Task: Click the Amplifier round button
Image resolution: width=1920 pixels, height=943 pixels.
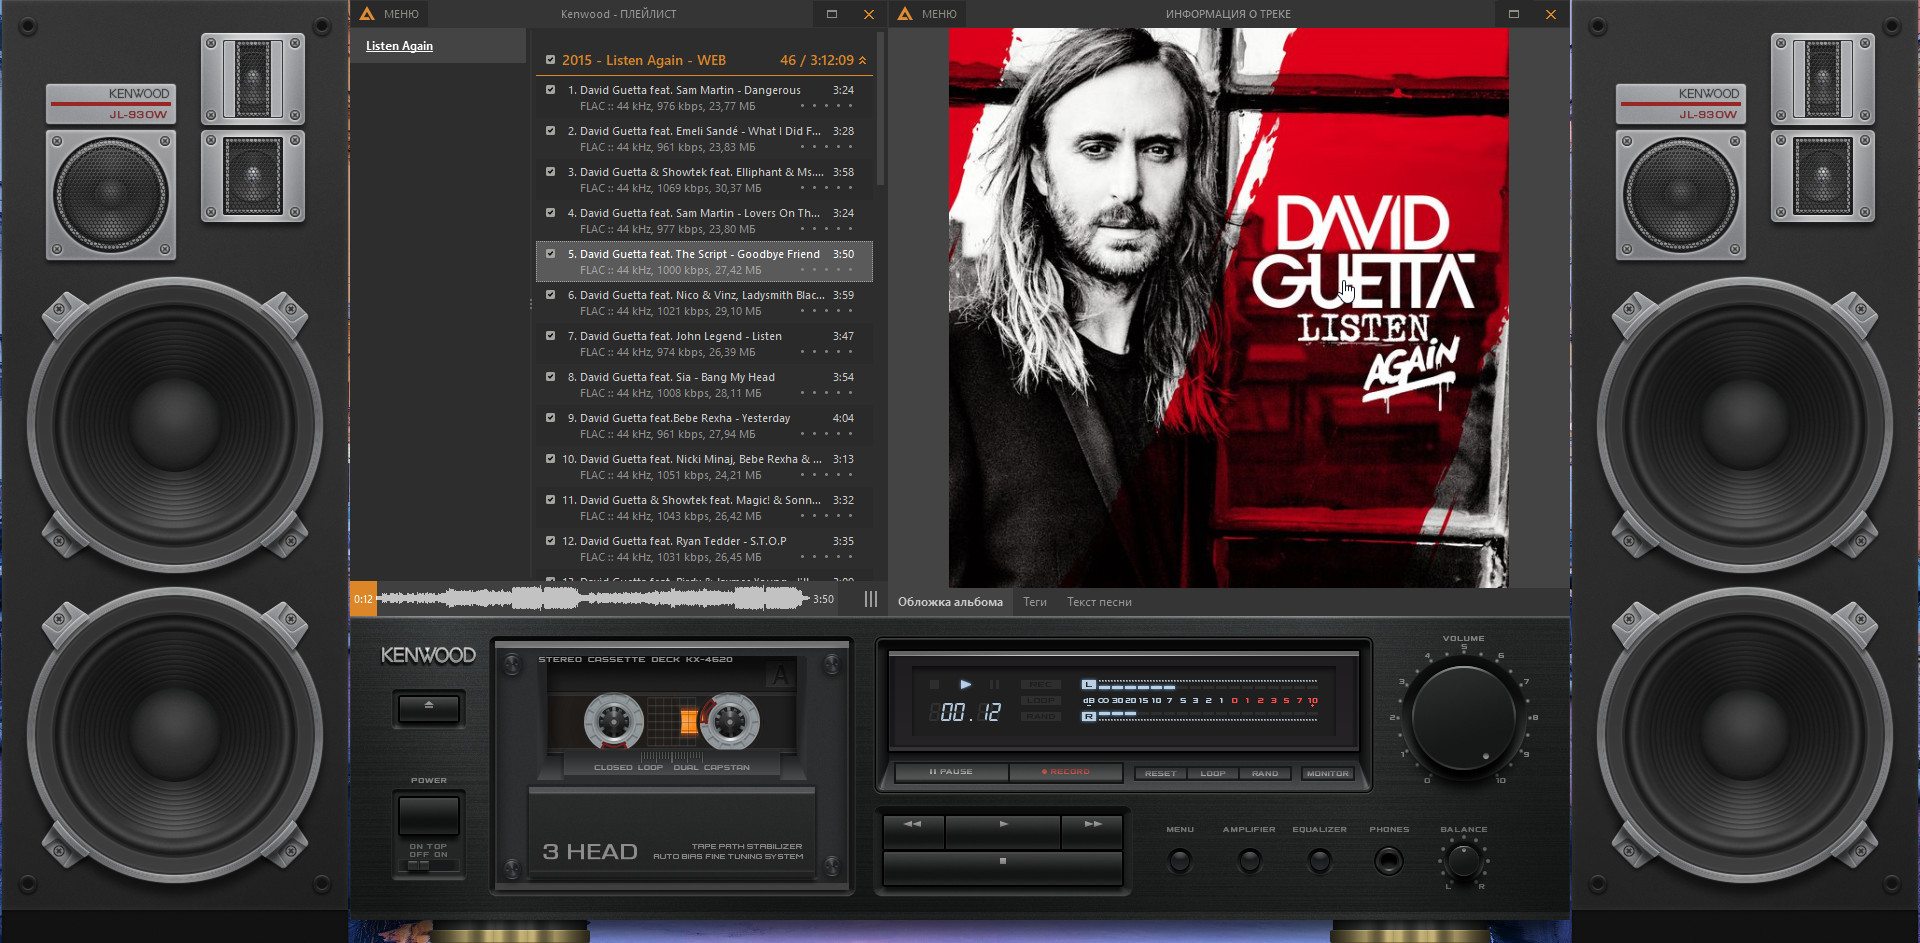Action: pyautogui.click(x=1249, y=860)
